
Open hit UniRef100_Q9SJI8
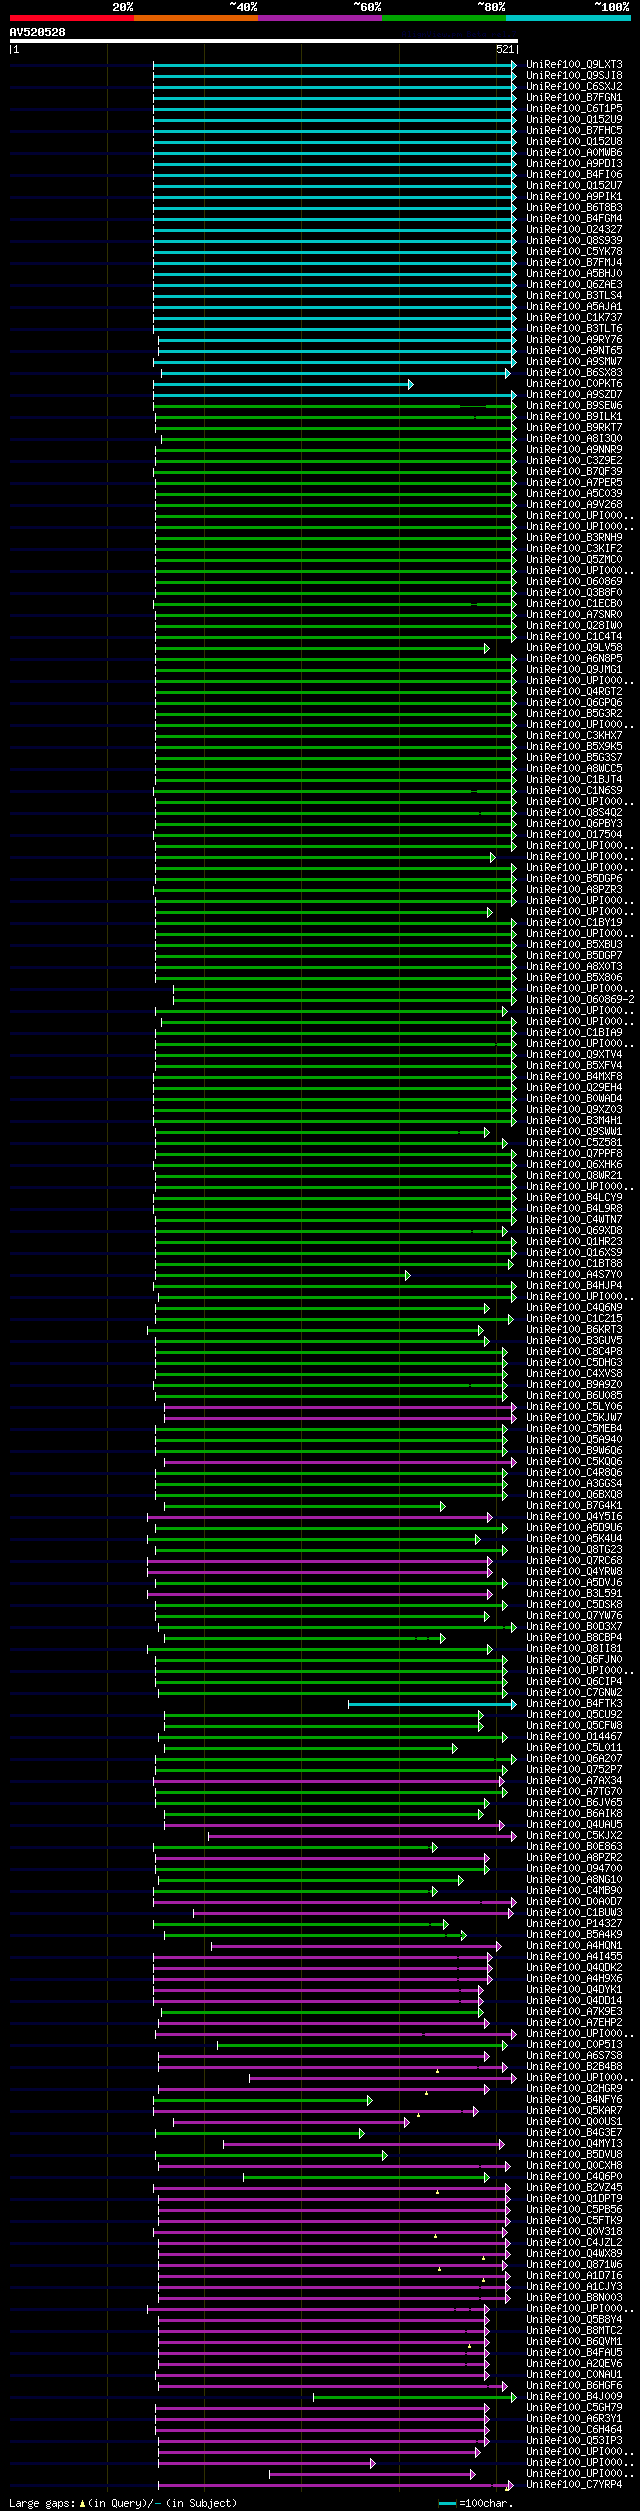tap(574, 76)
